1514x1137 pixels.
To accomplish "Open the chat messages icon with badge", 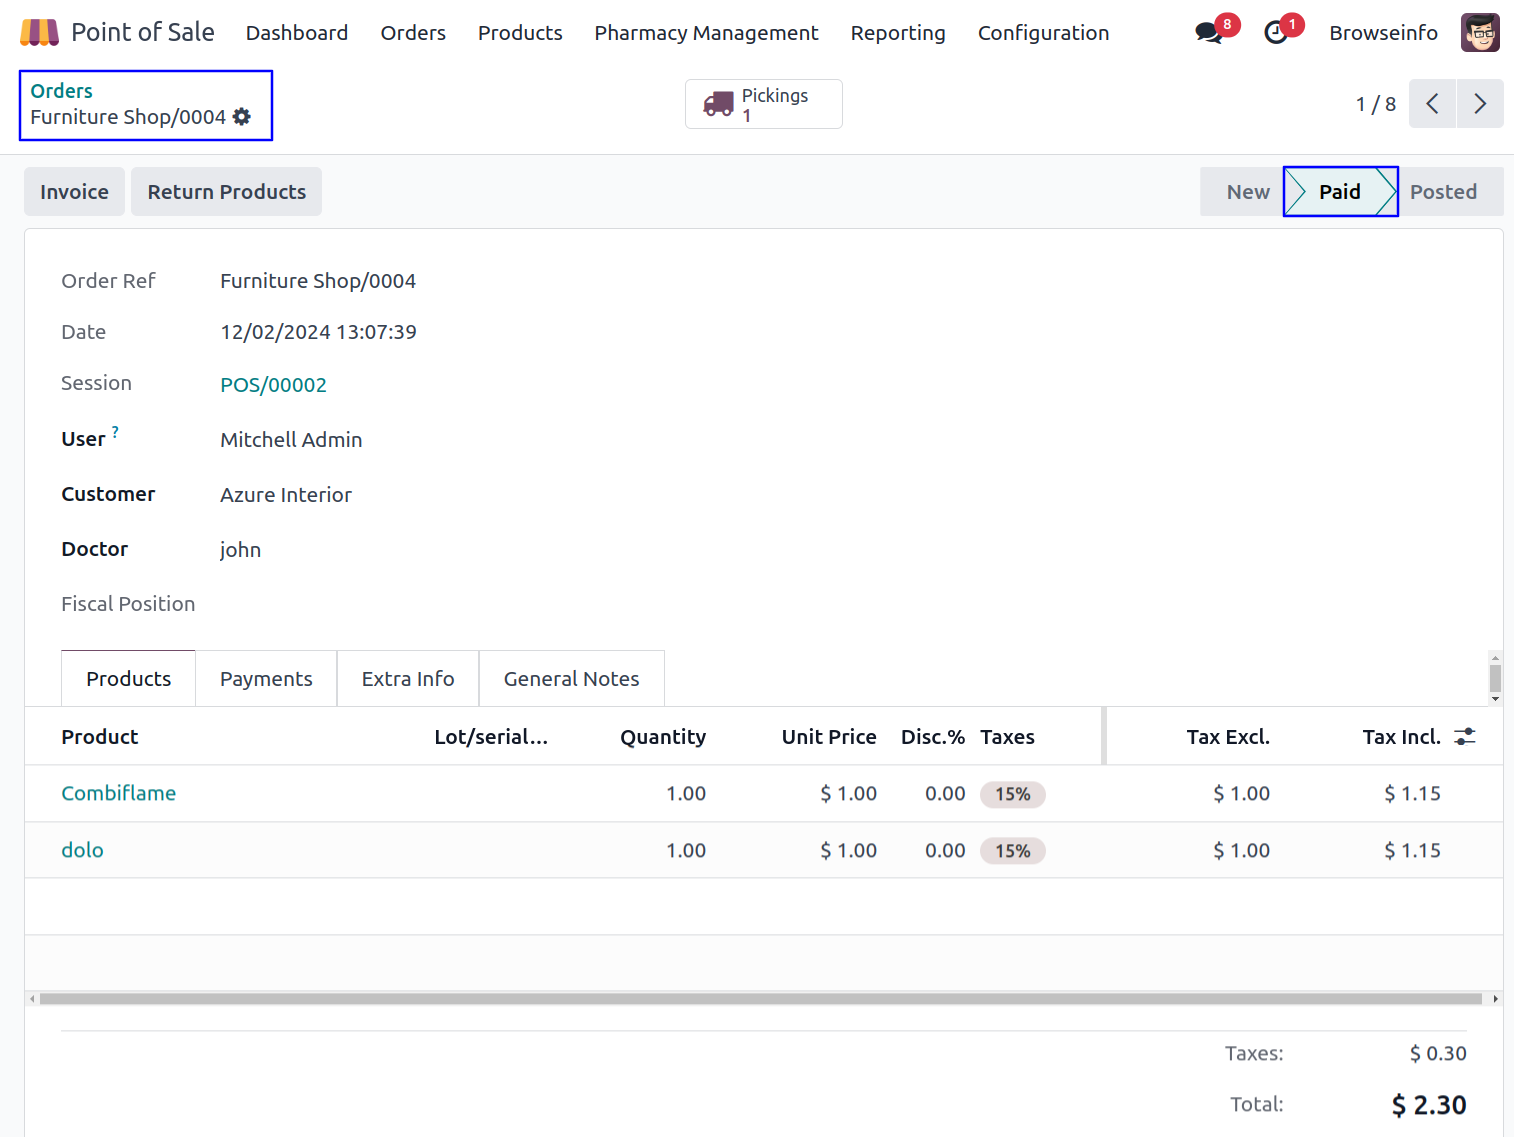I will [x=1209, y=33].
